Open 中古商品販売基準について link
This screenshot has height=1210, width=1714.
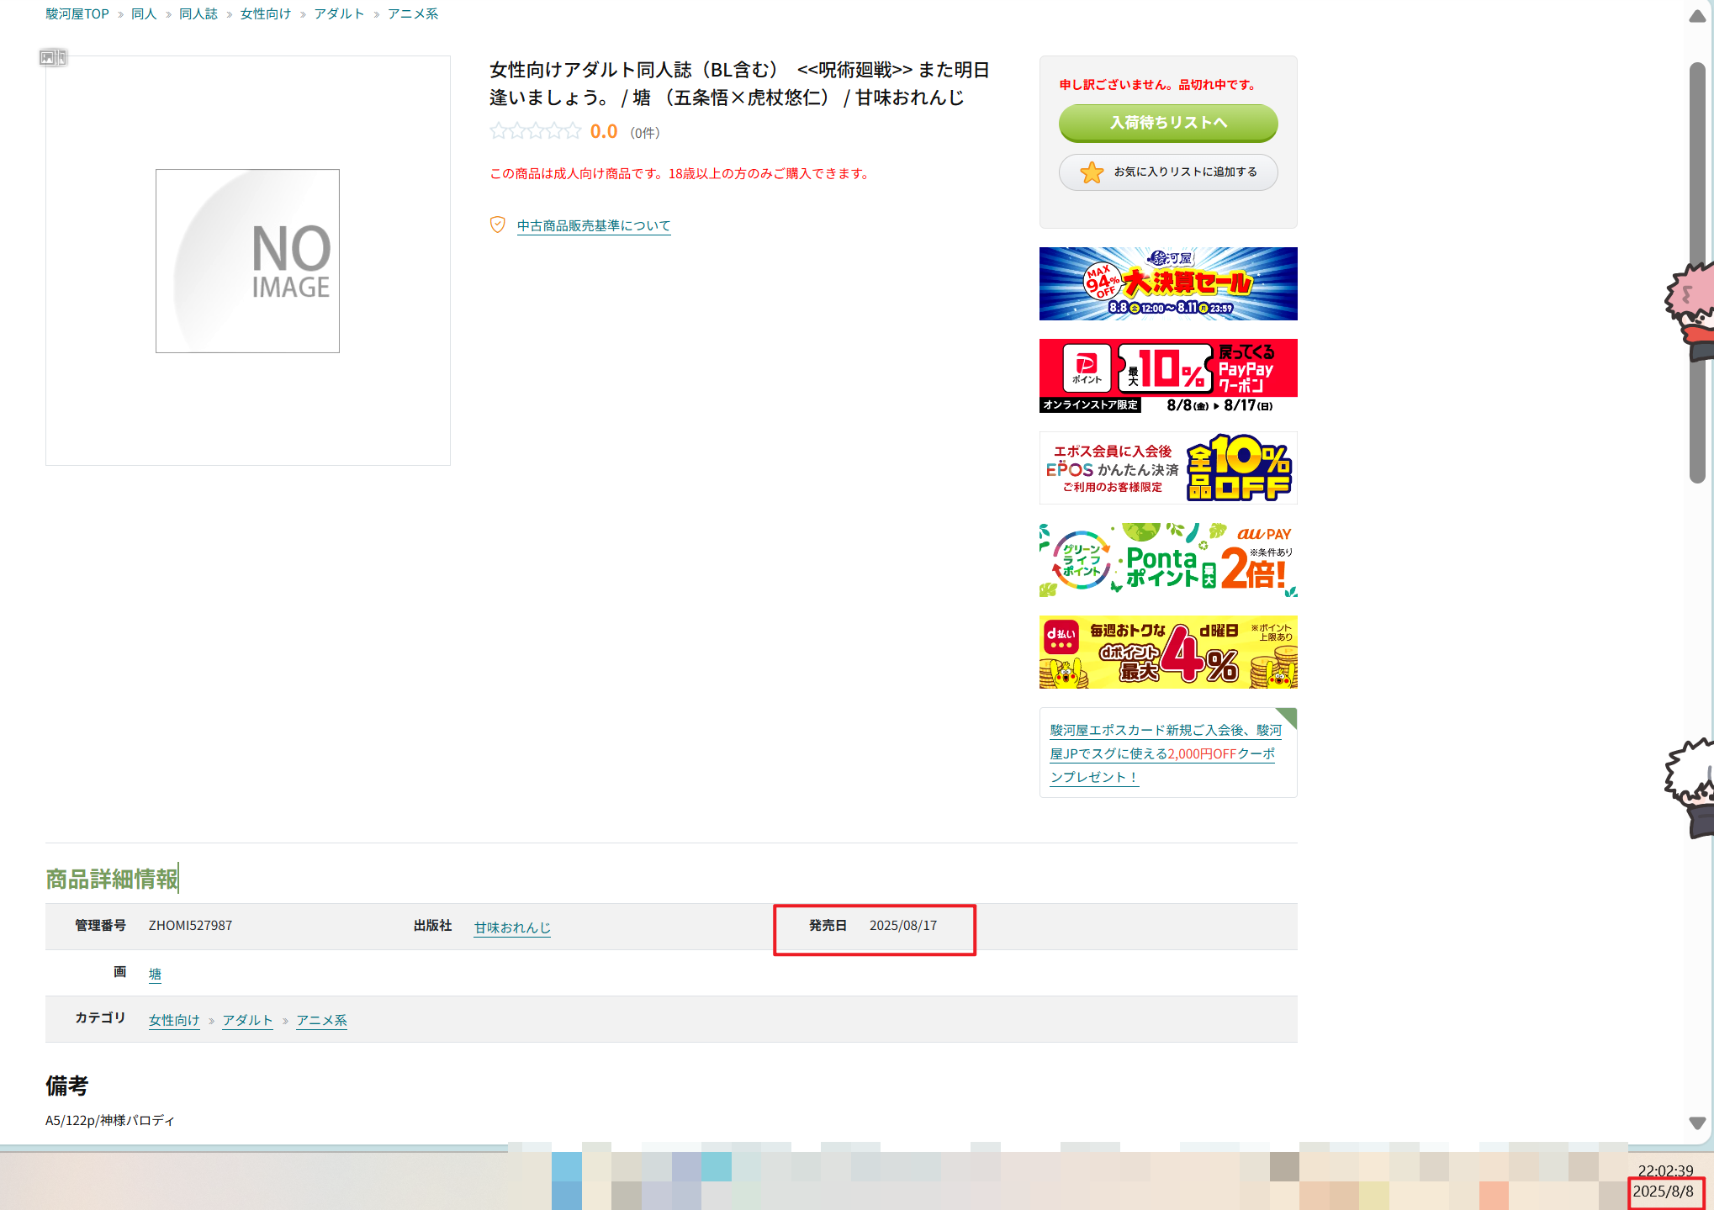coord(594,226)
